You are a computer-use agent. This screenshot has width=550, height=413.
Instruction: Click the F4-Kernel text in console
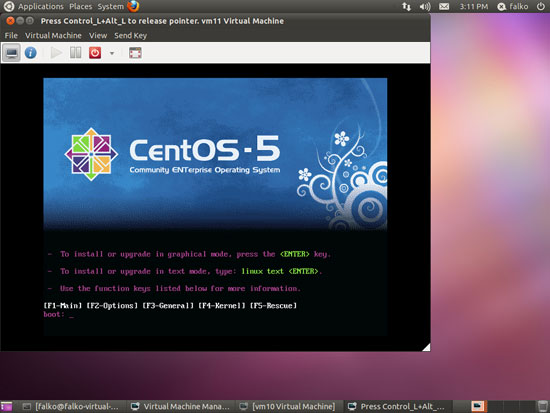222,306
